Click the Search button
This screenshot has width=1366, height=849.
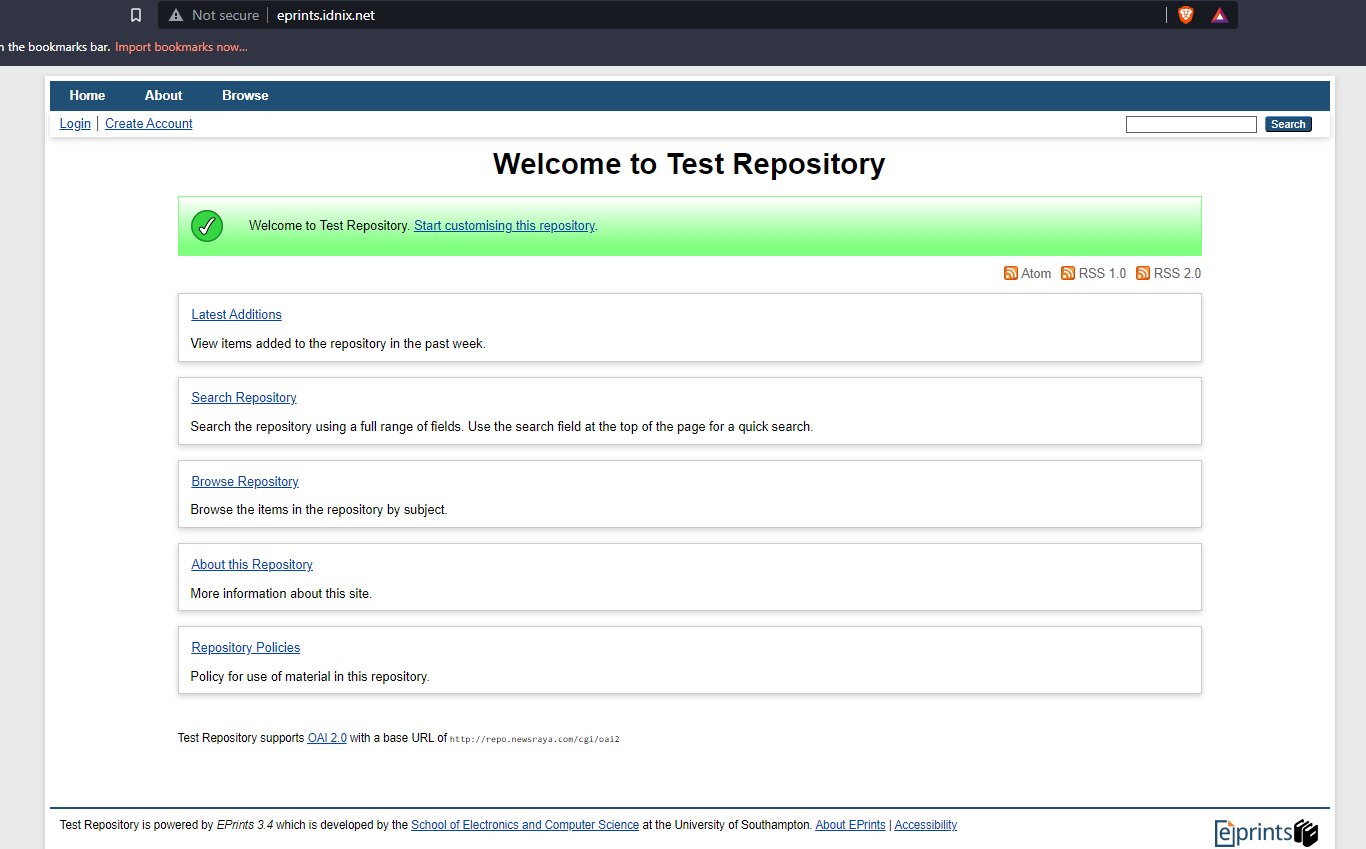[1288, 124]
